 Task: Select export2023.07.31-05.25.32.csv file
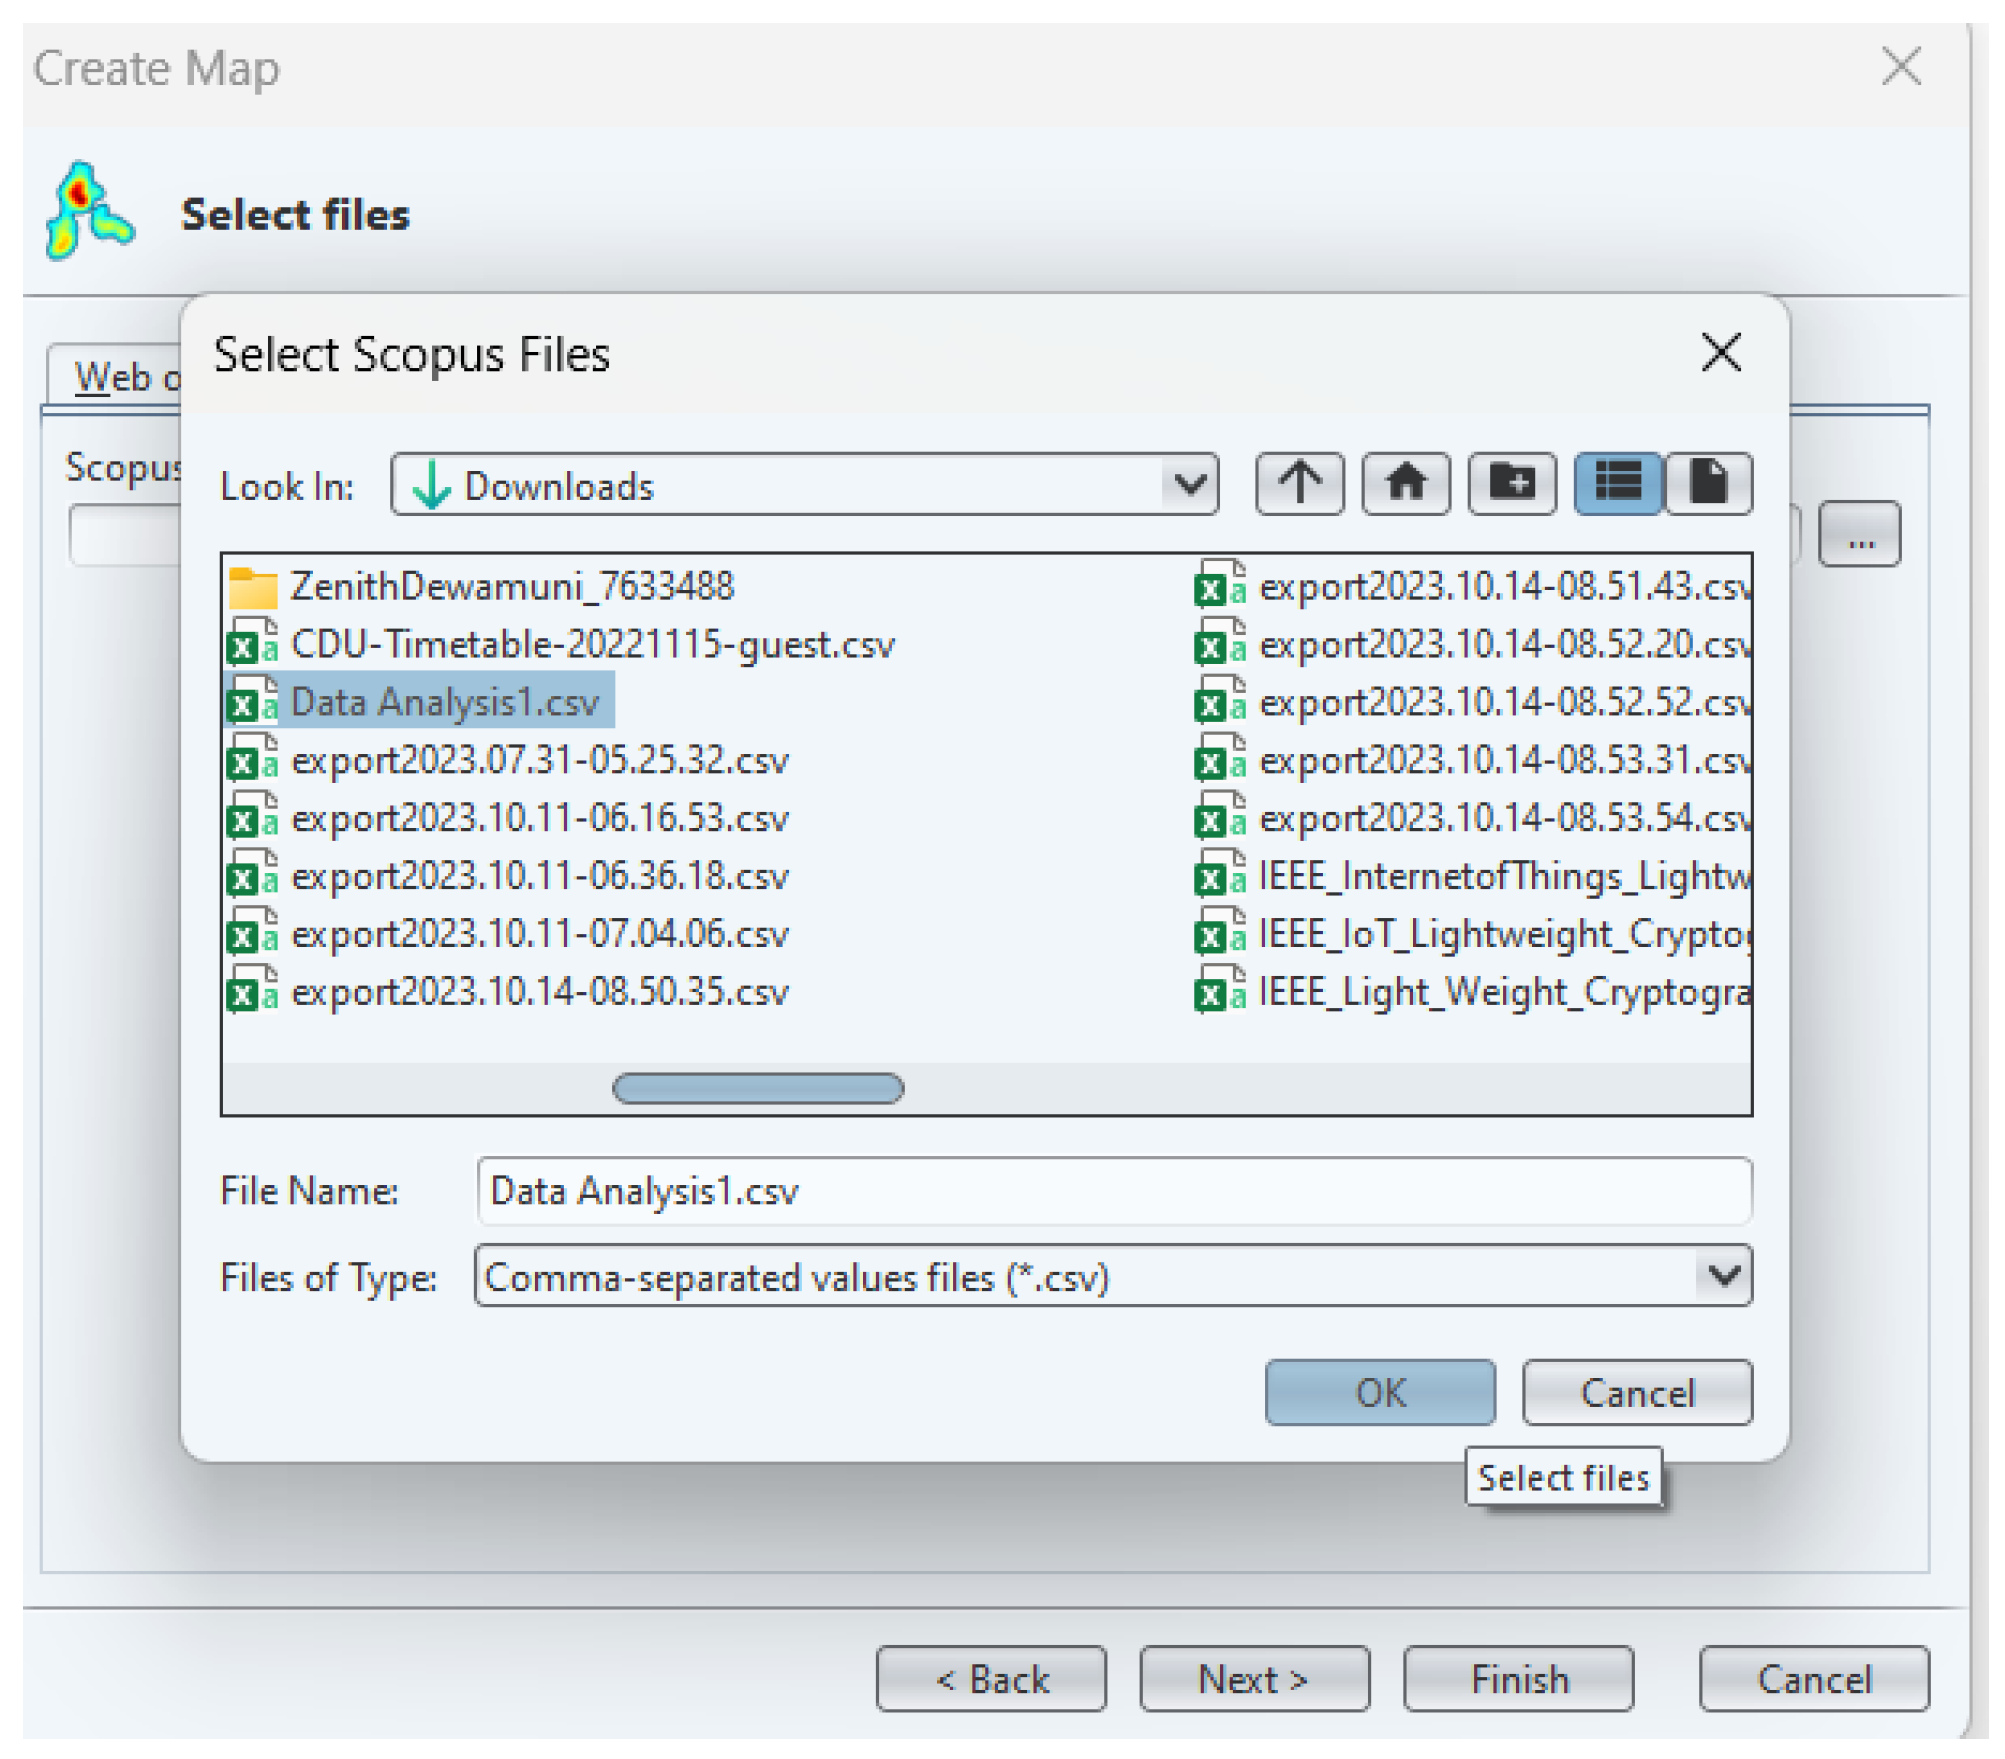pos(538,761)
